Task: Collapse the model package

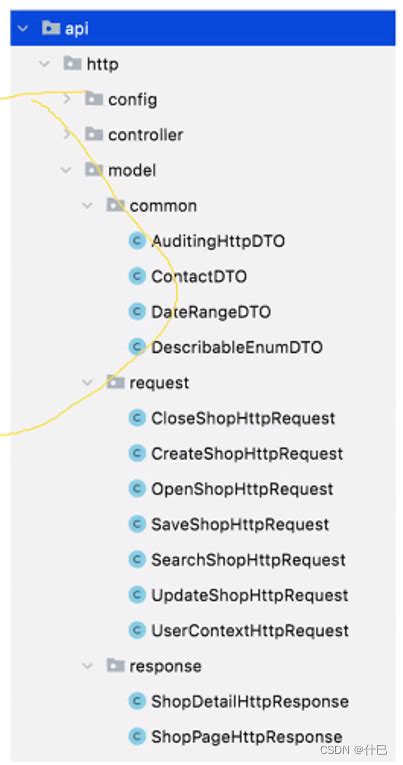Action: 66,170
